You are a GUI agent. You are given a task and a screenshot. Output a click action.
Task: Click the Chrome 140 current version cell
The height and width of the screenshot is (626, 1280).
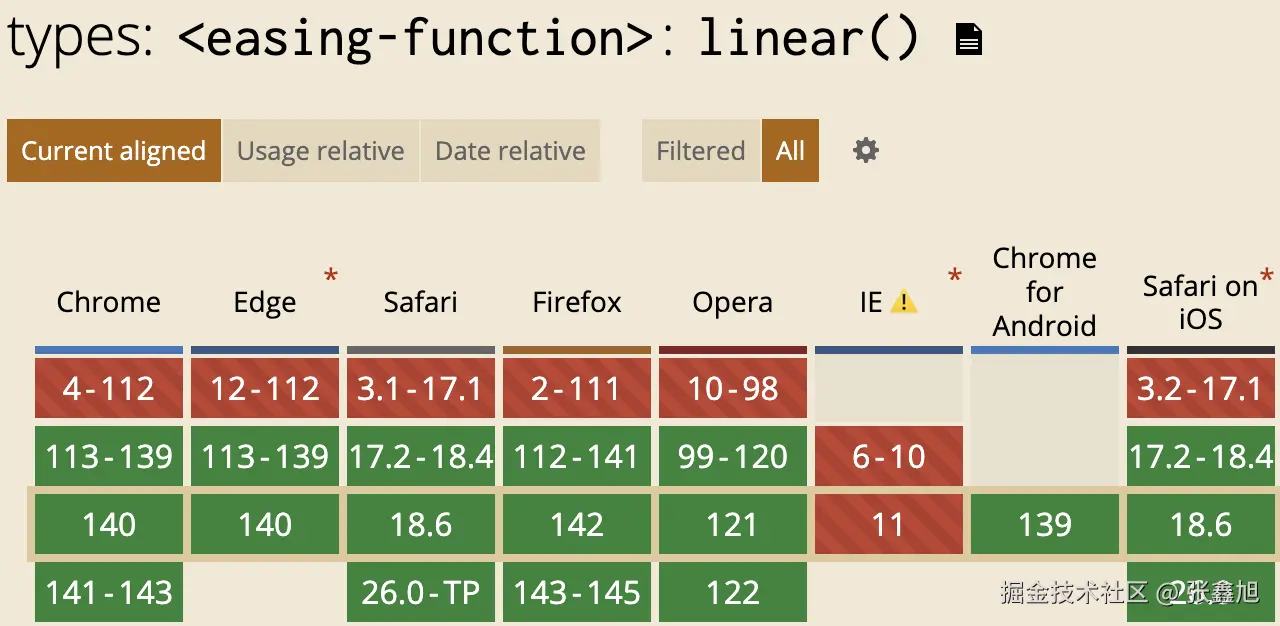point(109,524)
